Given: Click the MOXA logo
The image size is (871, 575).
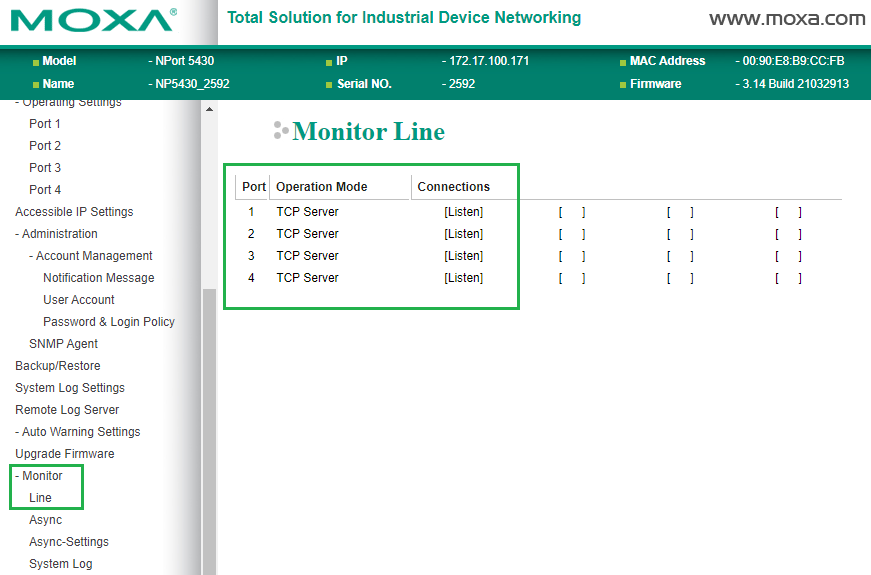Looking at the screenshot, I should pos(94,21).
